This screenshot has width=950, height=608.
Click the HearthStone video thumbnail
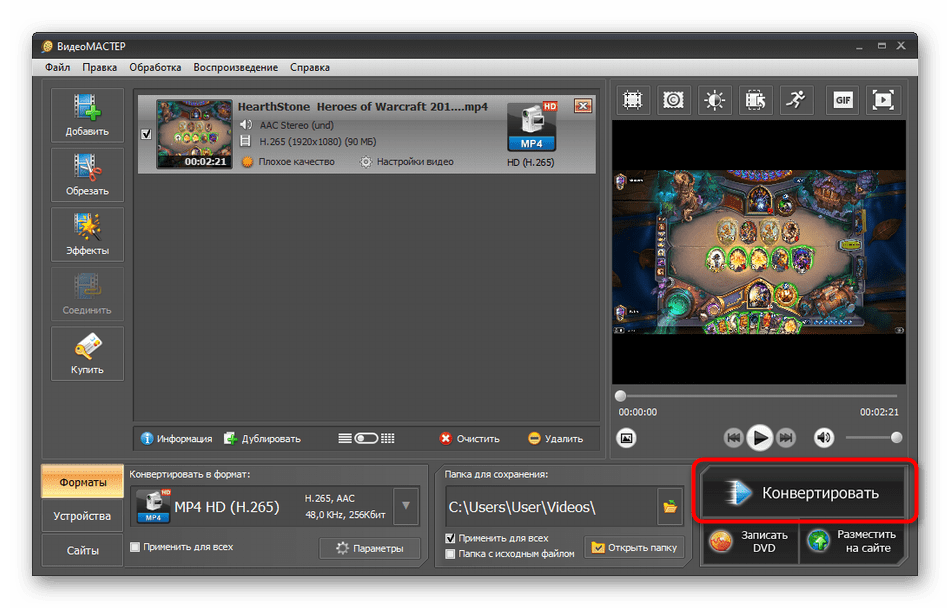[x=194, y=134]
